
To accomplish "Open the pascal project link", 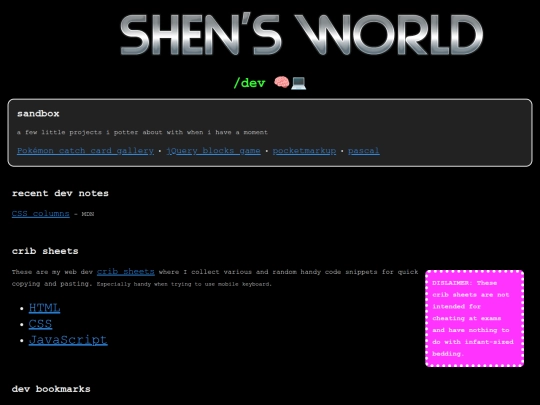I will pyautogui.click(x=364, y=151).
